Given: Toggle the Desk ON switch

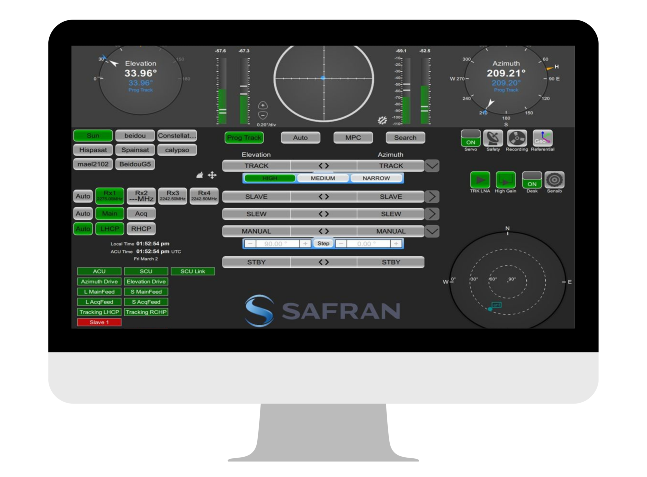Looking at the screenshot, I should click(x=531, y=181).
